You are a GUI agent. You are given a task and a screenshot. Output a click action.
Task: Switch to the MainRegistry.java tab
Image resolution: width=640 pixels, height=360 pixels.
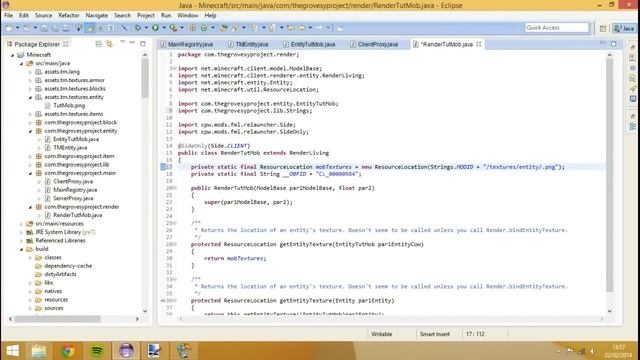187,44
